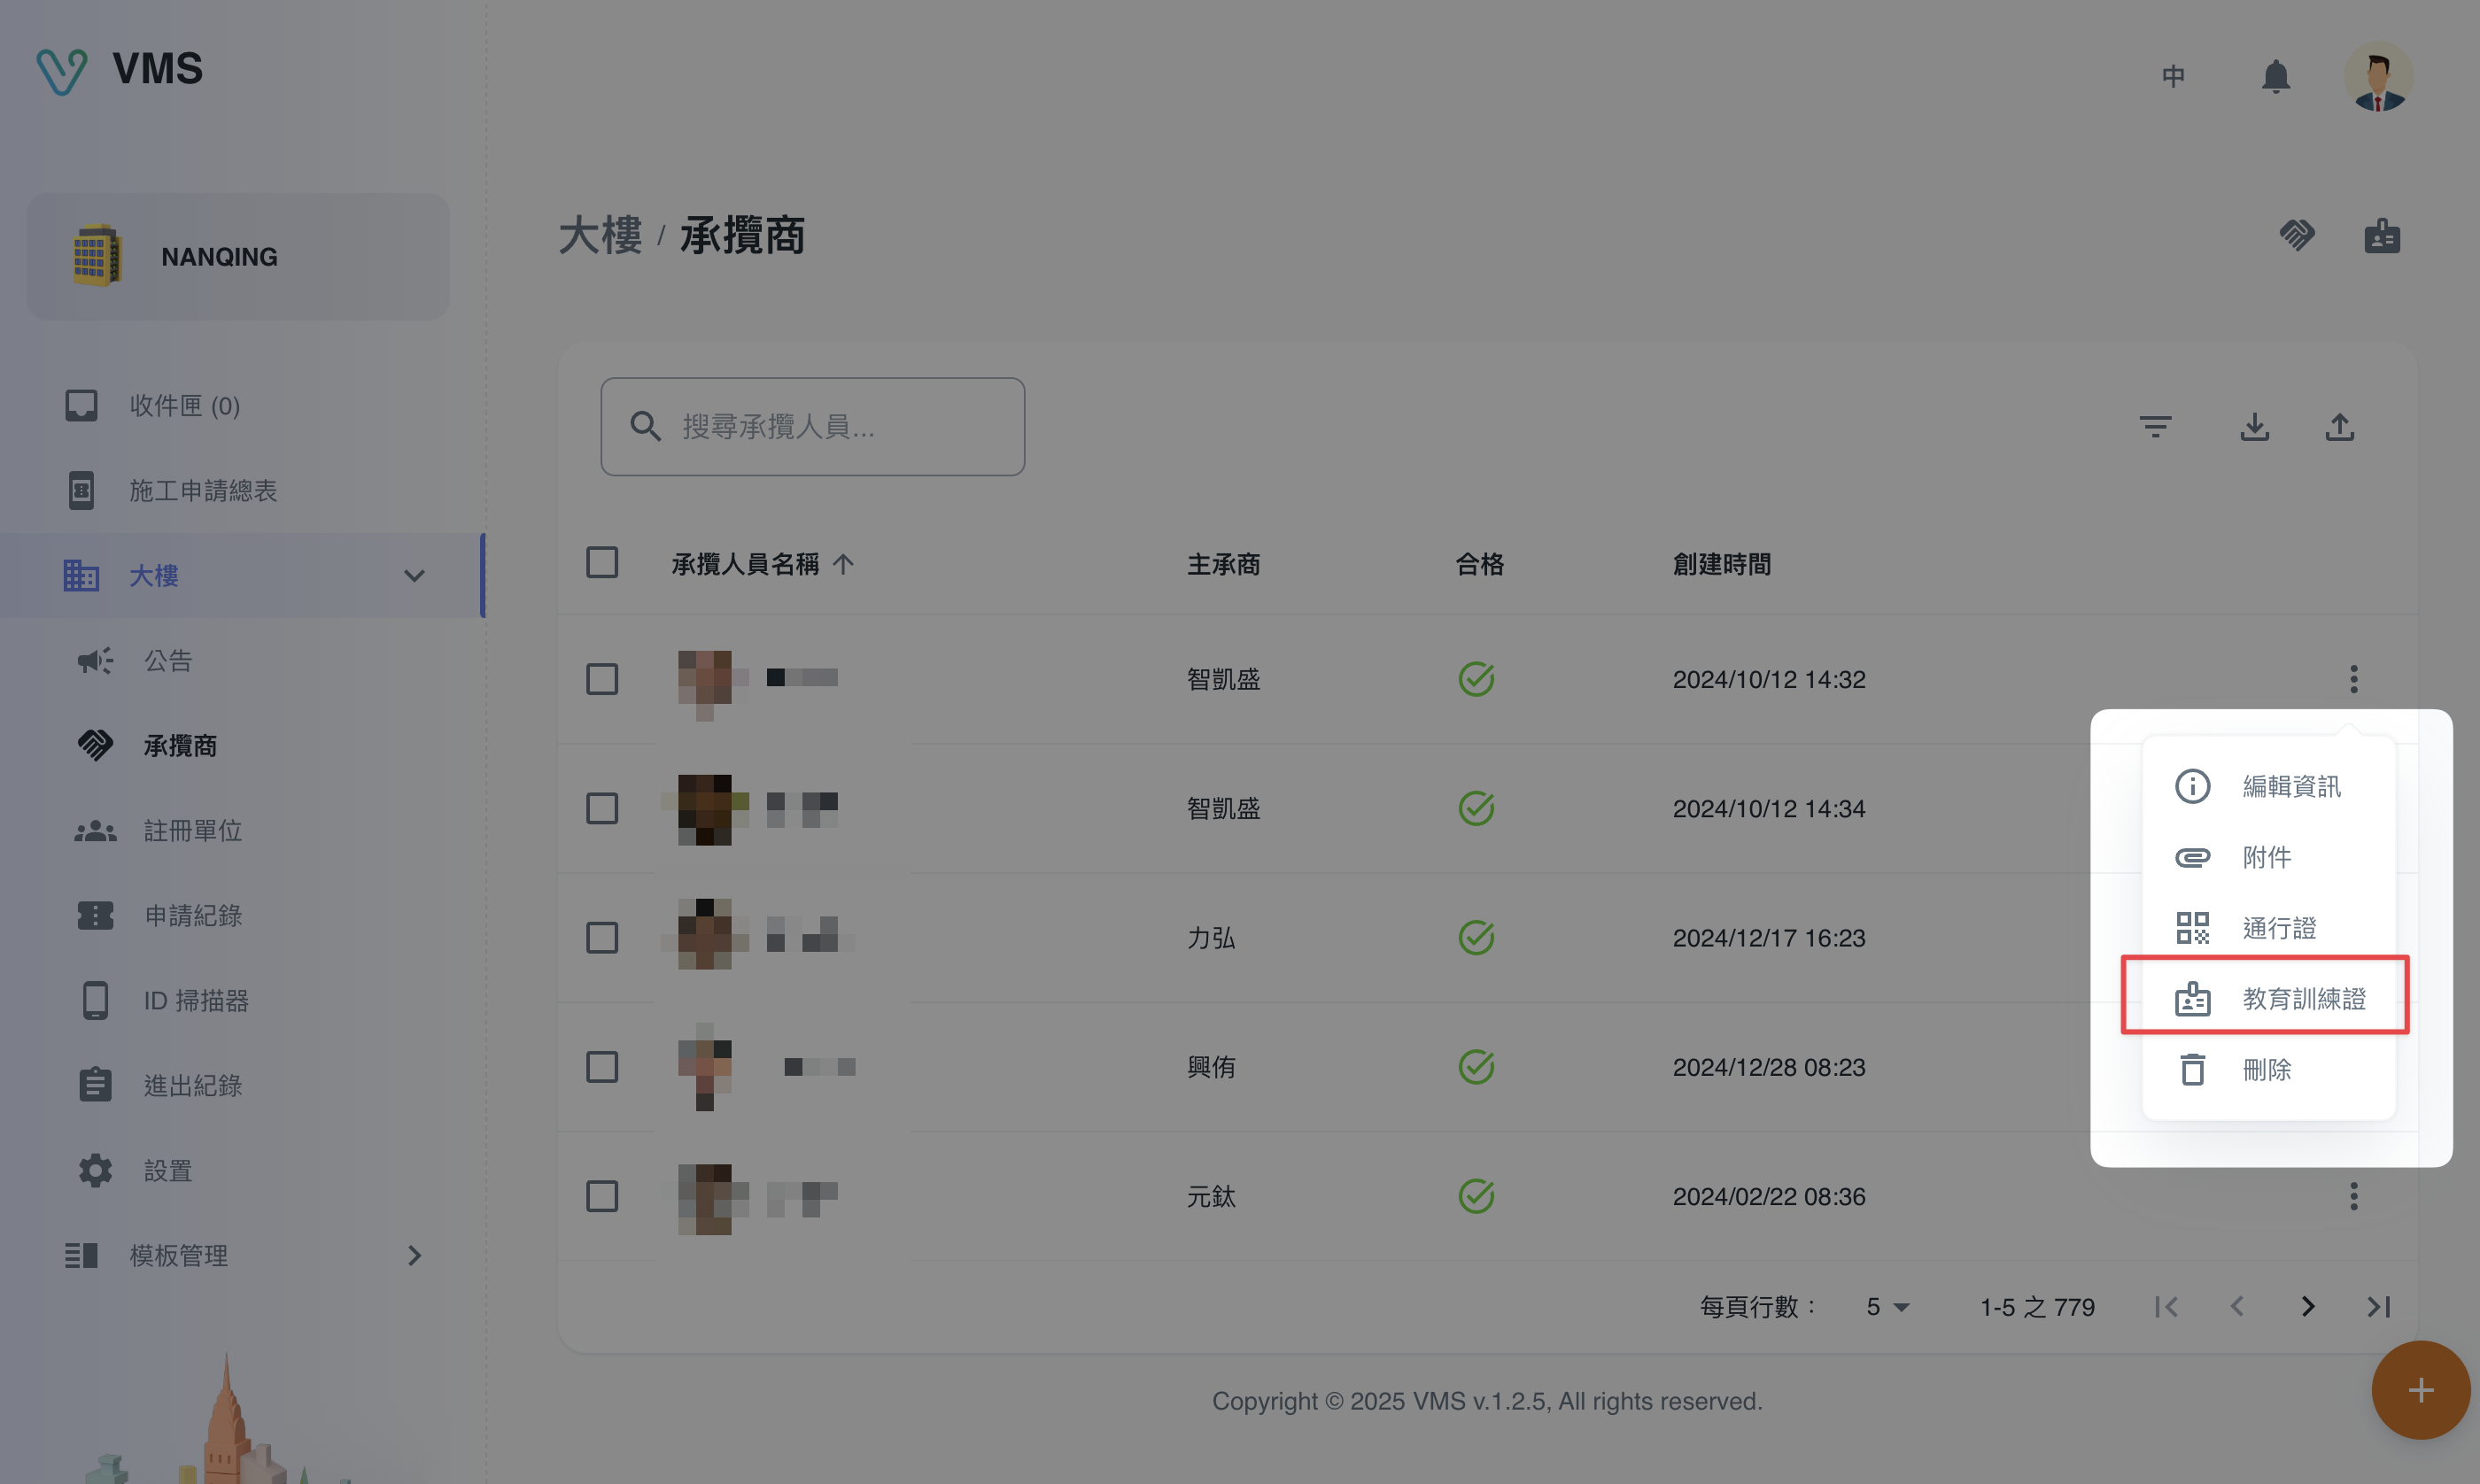The image size is (2480, 1484).
Task: Toggle the select-all header checkbox
Action: pyautogui.click(x=602, y=563)
